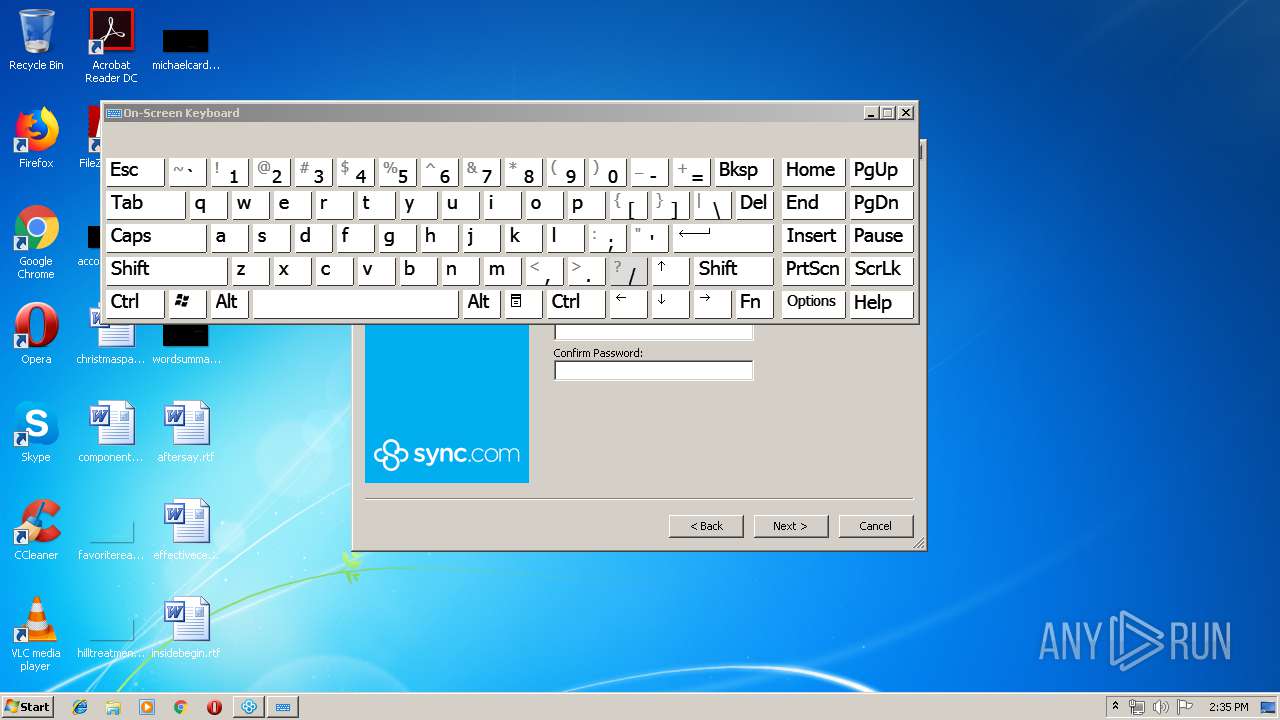Open the component... Word document icon

pyautogui.click(x=111, y=432)
